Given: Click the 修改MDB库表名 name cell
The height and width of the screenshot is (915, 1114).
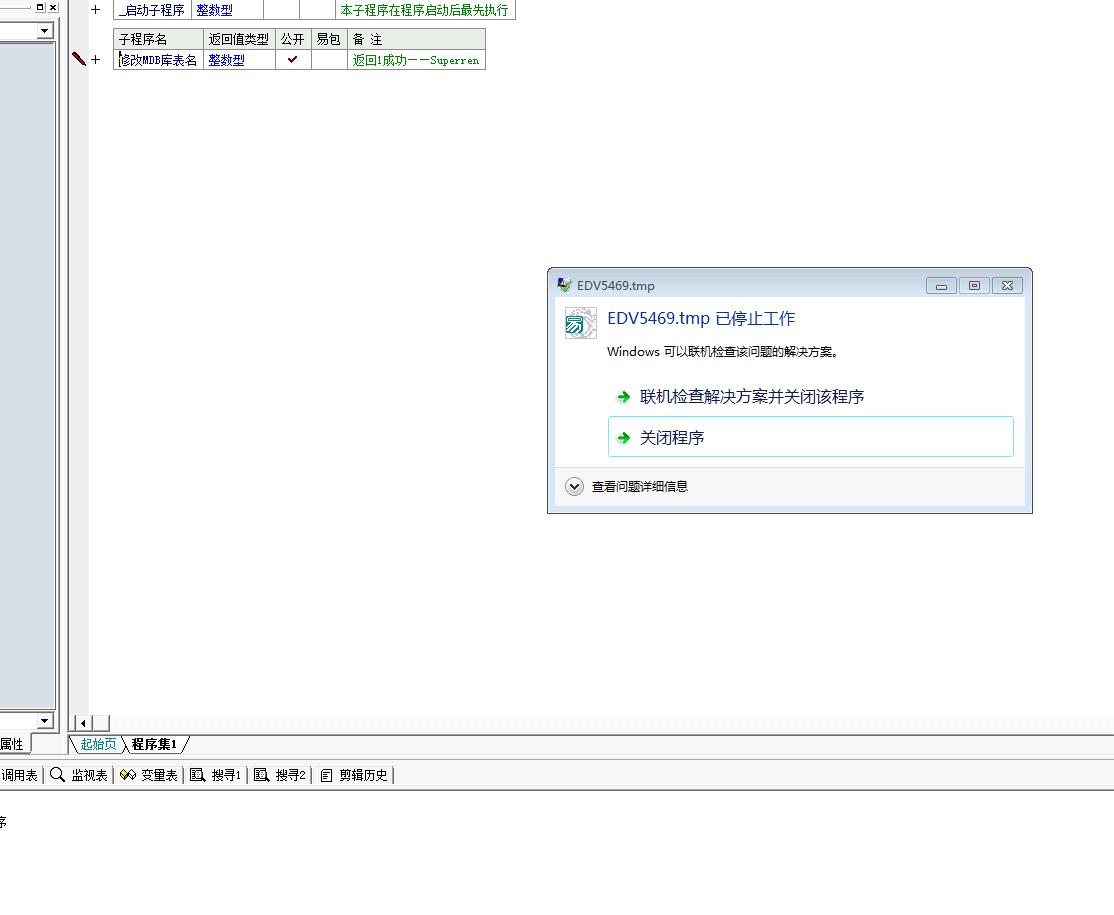Looking at the screenshot, I should click(158, 60).
